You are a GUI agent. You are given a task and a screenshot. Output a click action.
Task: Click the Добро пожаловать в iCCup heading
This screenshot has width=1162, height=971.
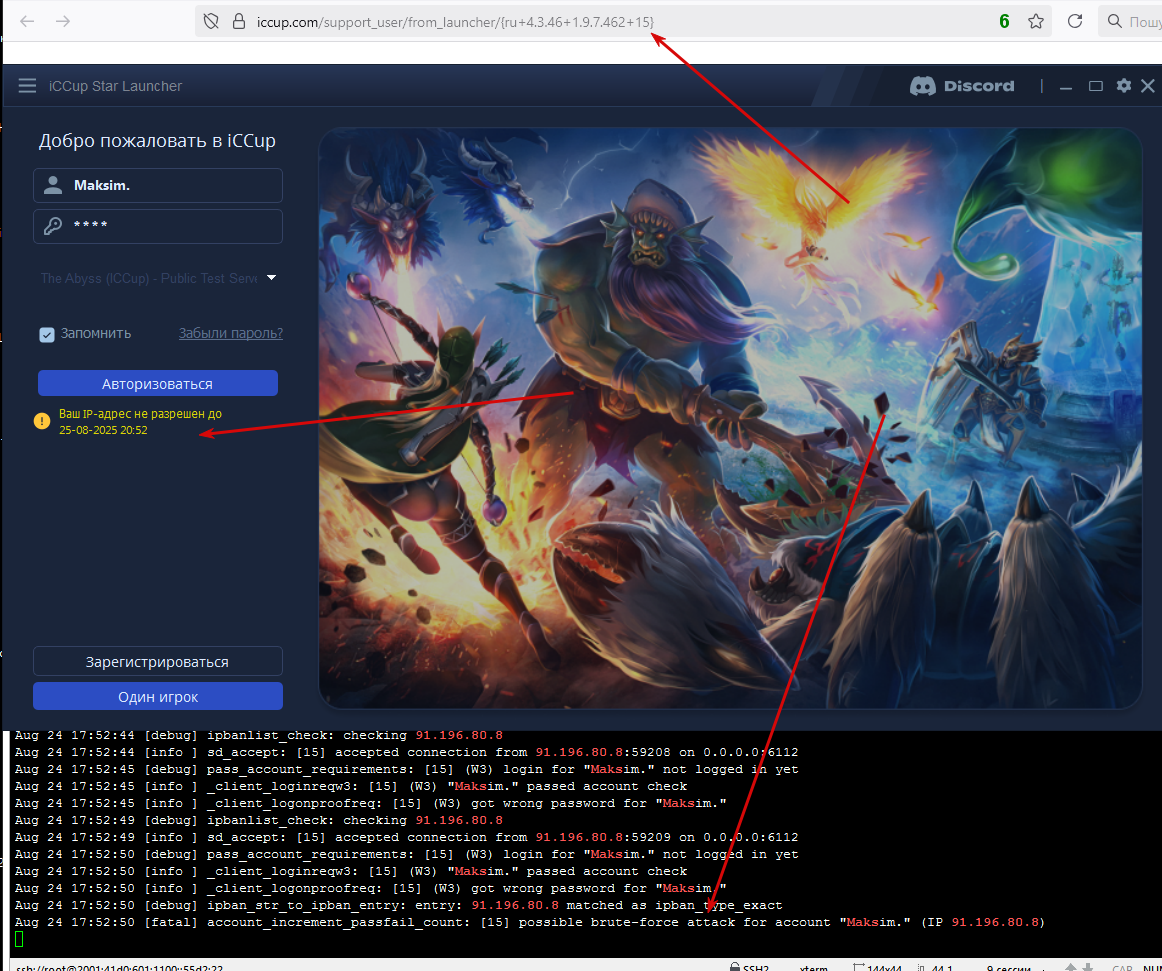[157, 141]
